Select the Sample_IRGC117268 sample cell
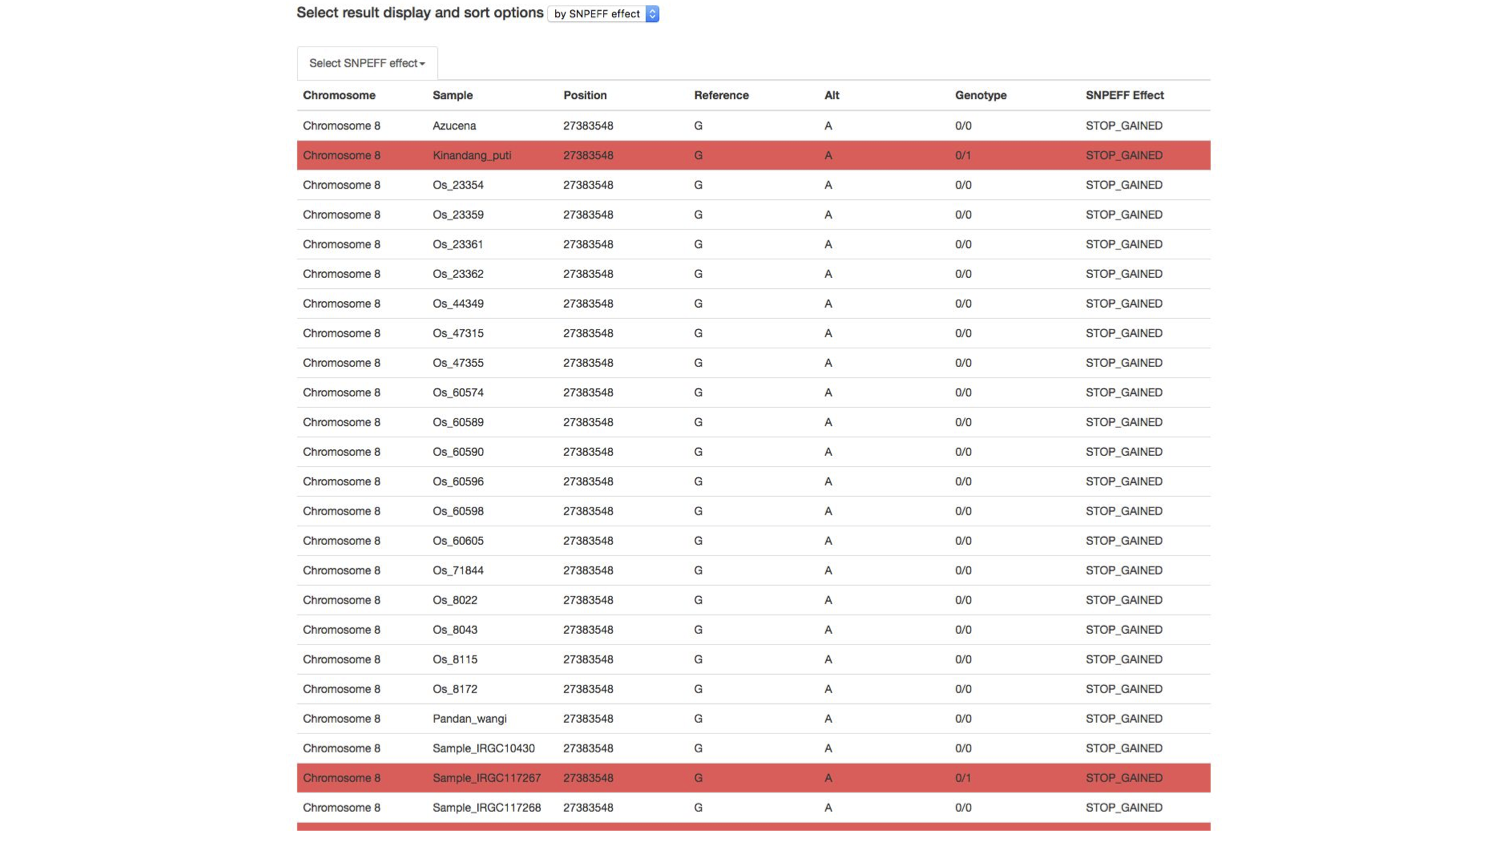This screenshot has width=1500, height=843. tap(487, 808)
